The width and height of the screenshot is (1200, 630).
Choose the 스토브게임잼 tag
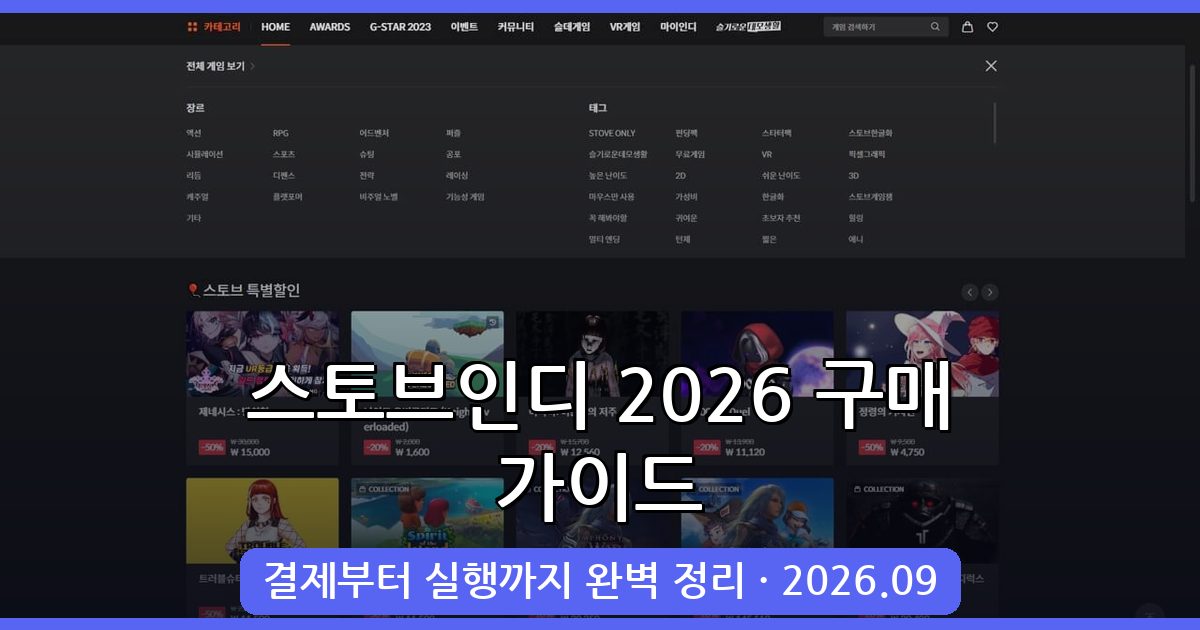tap(871, 197)
